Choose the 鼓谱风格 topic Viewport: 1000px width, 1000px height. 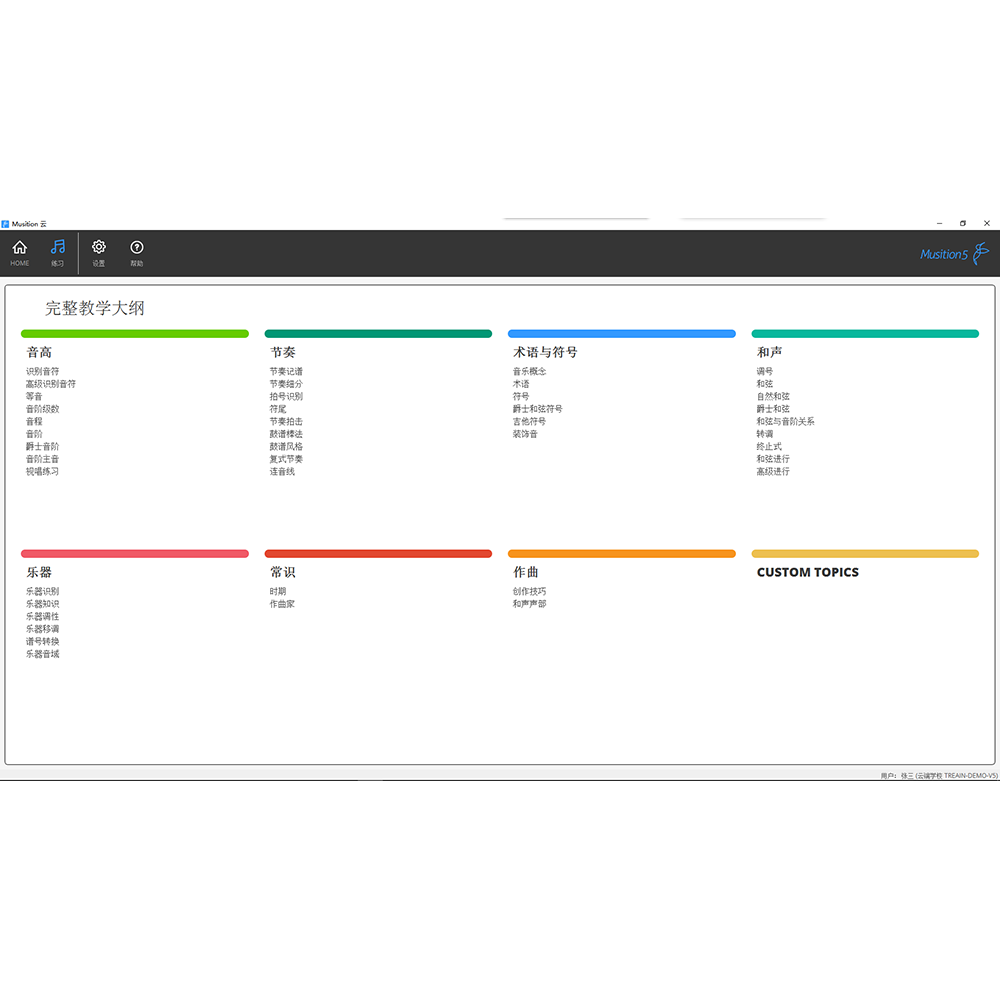coord(286,447)
